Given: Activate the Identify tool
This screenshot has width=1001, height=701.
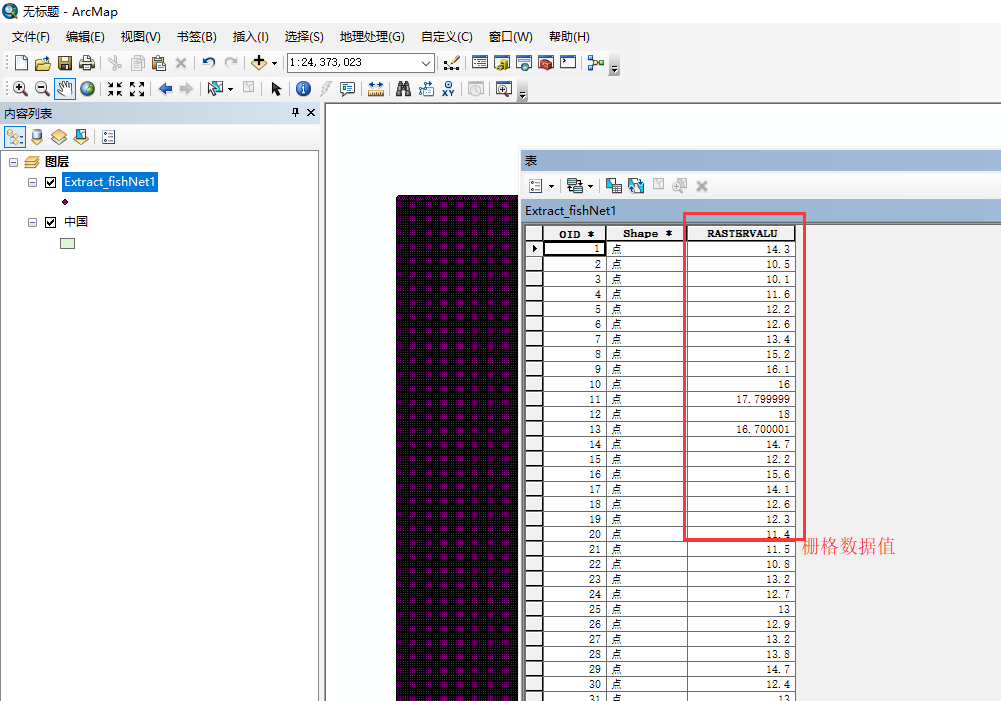Looking at the screenshot, I should 303,89.
